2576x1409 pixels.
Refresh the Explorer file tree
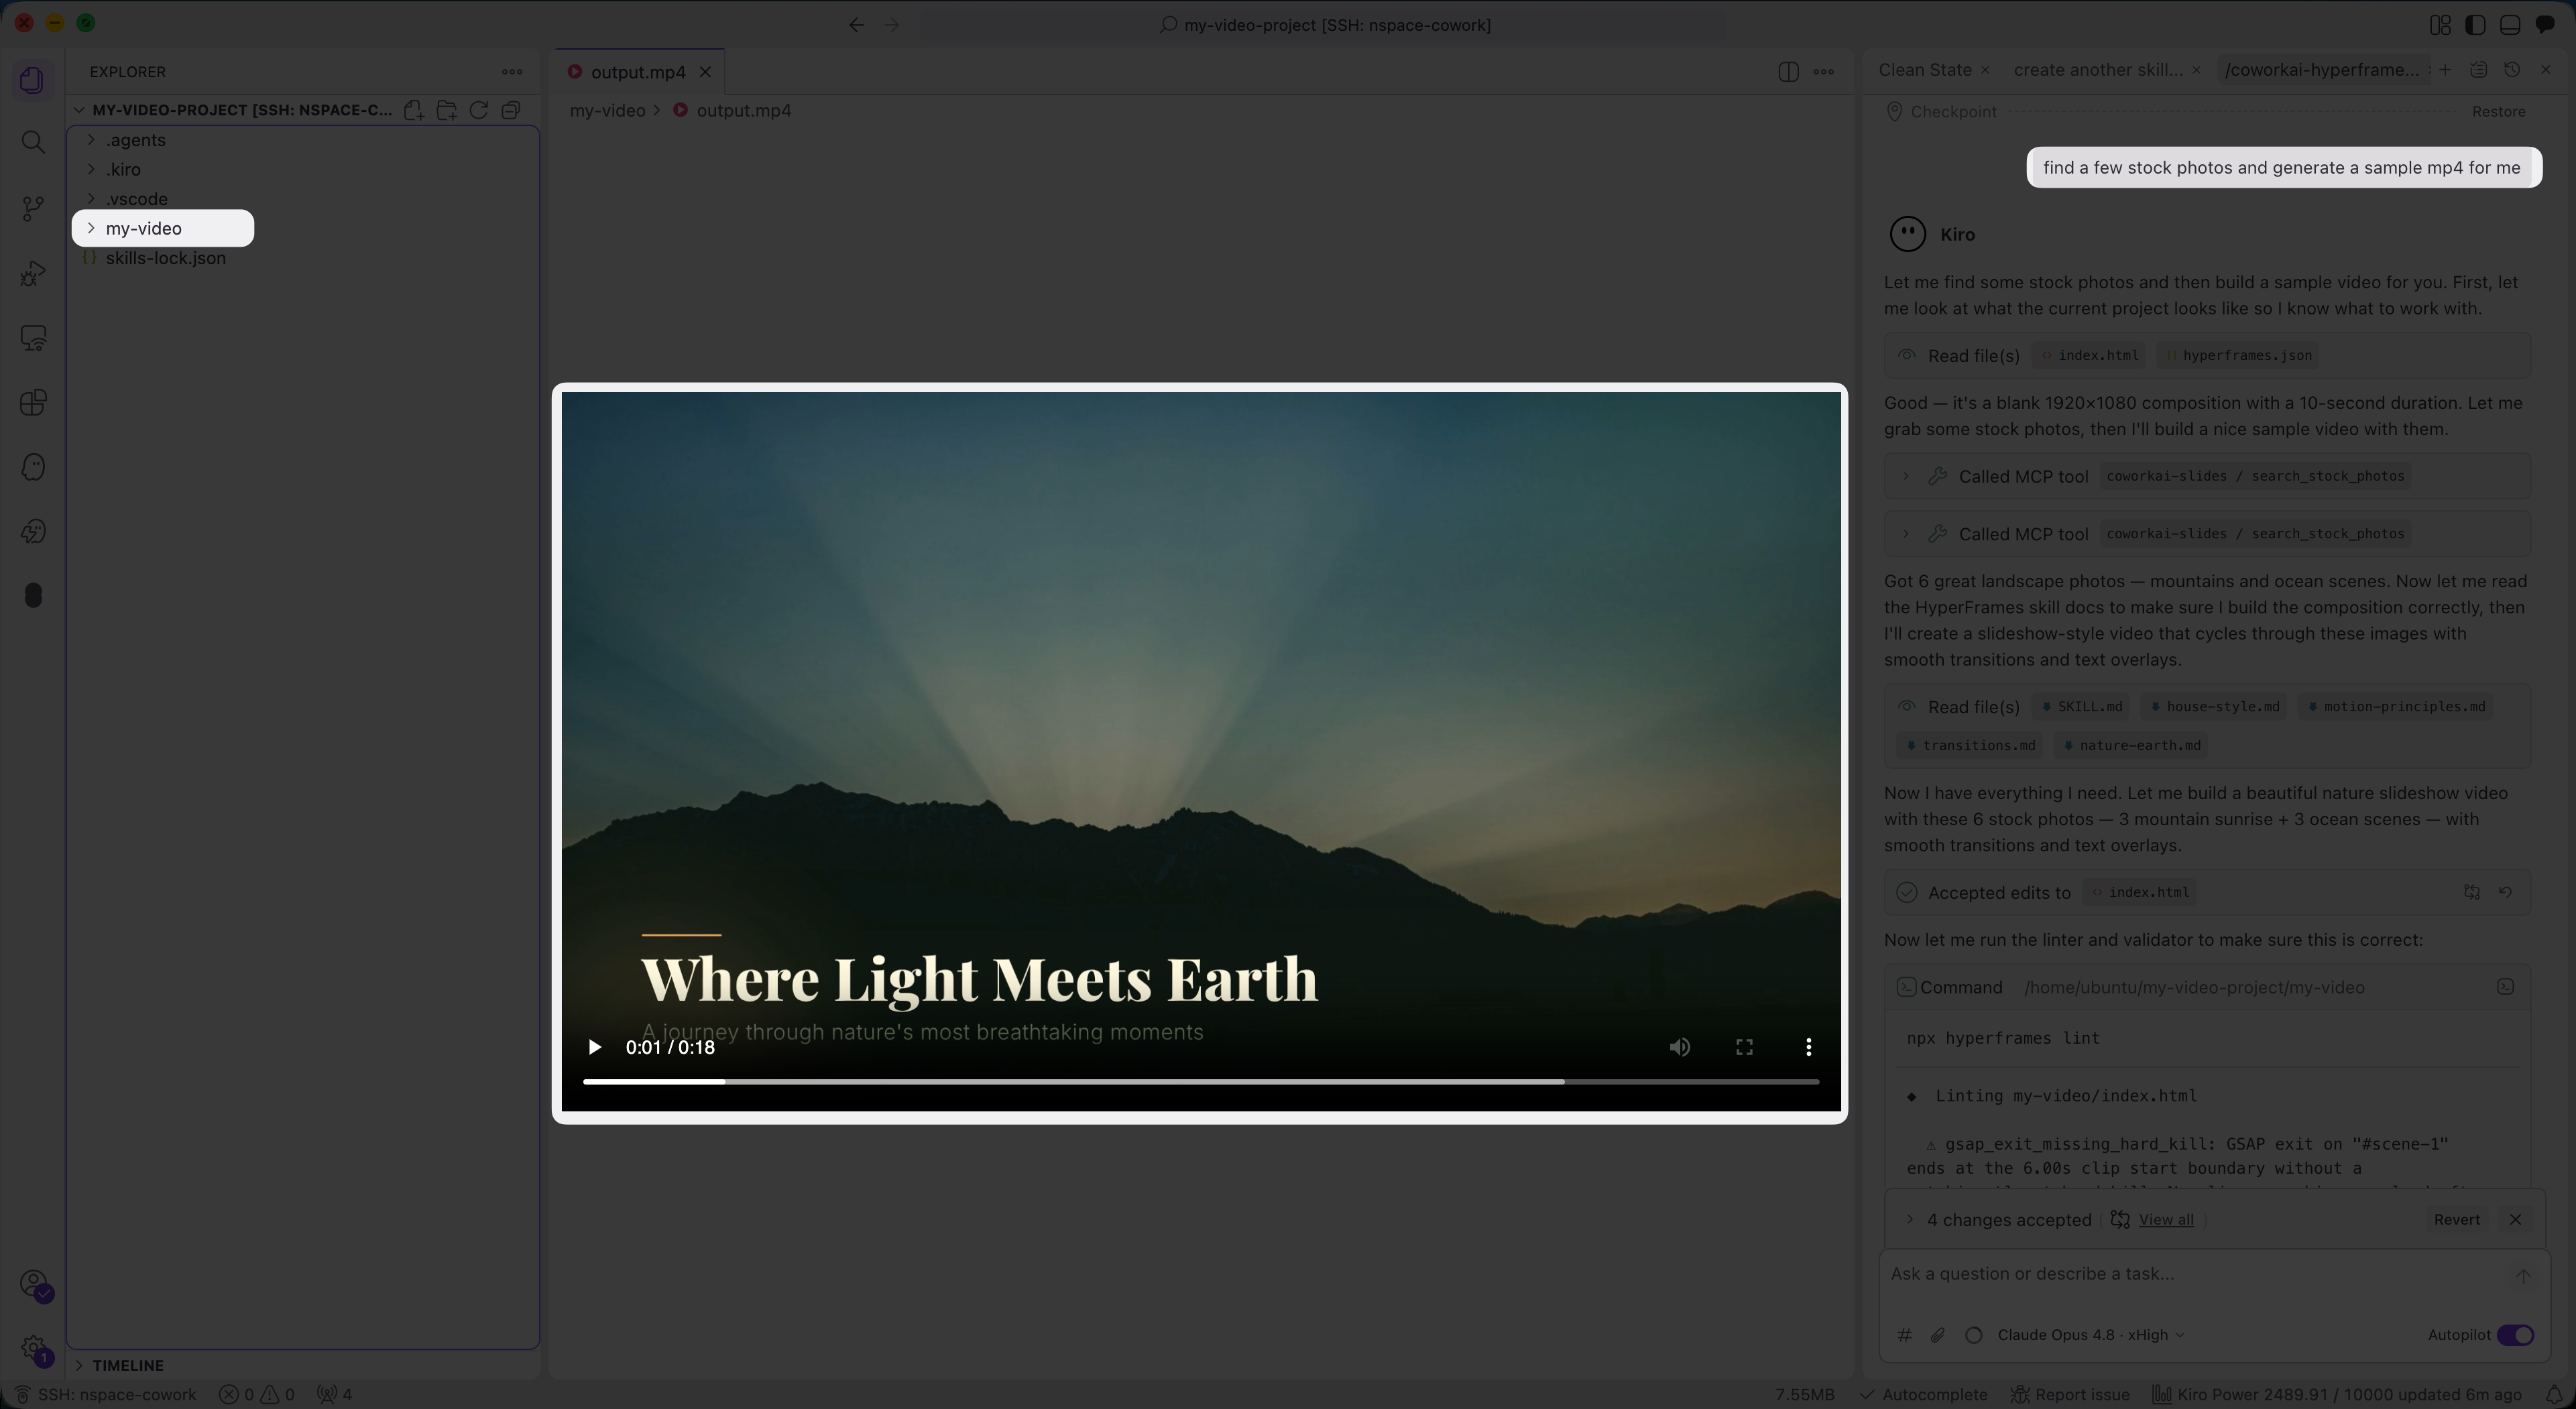coord(479,110)
